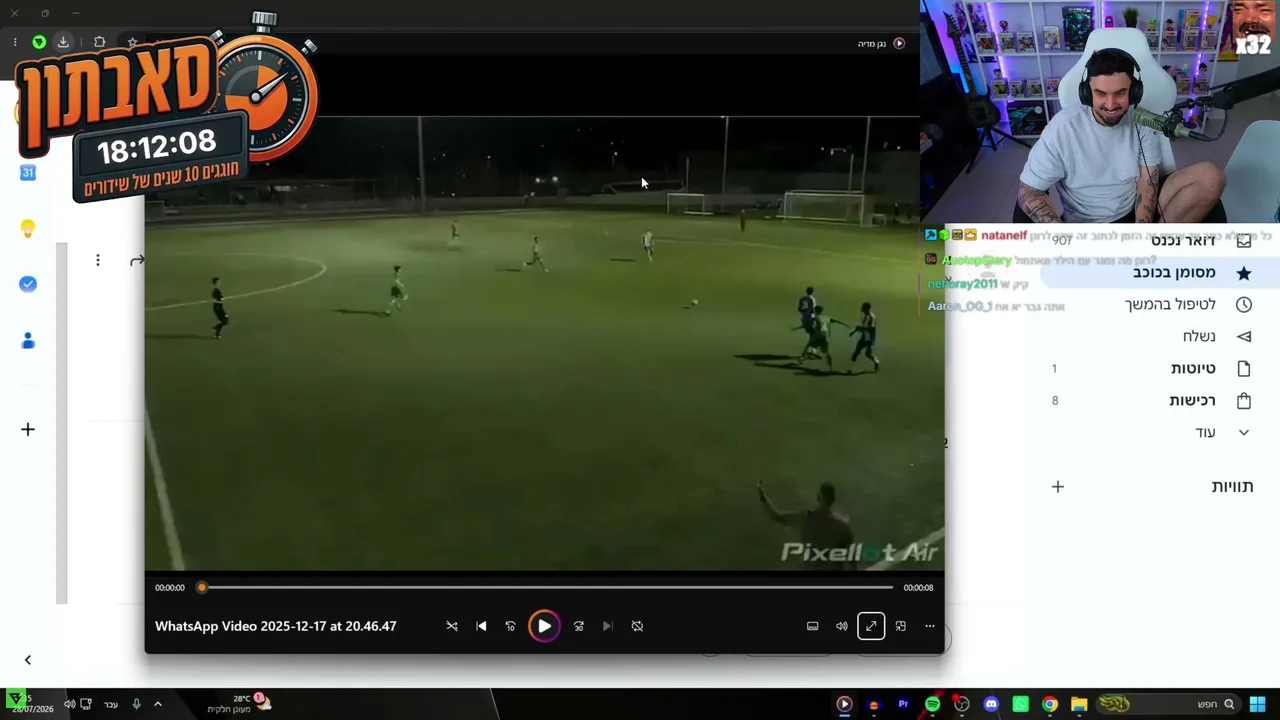The height and width of the screenshot is (720, 1280).
Task: Open the subtitles and captions control
Action: (x=812, y=626)
